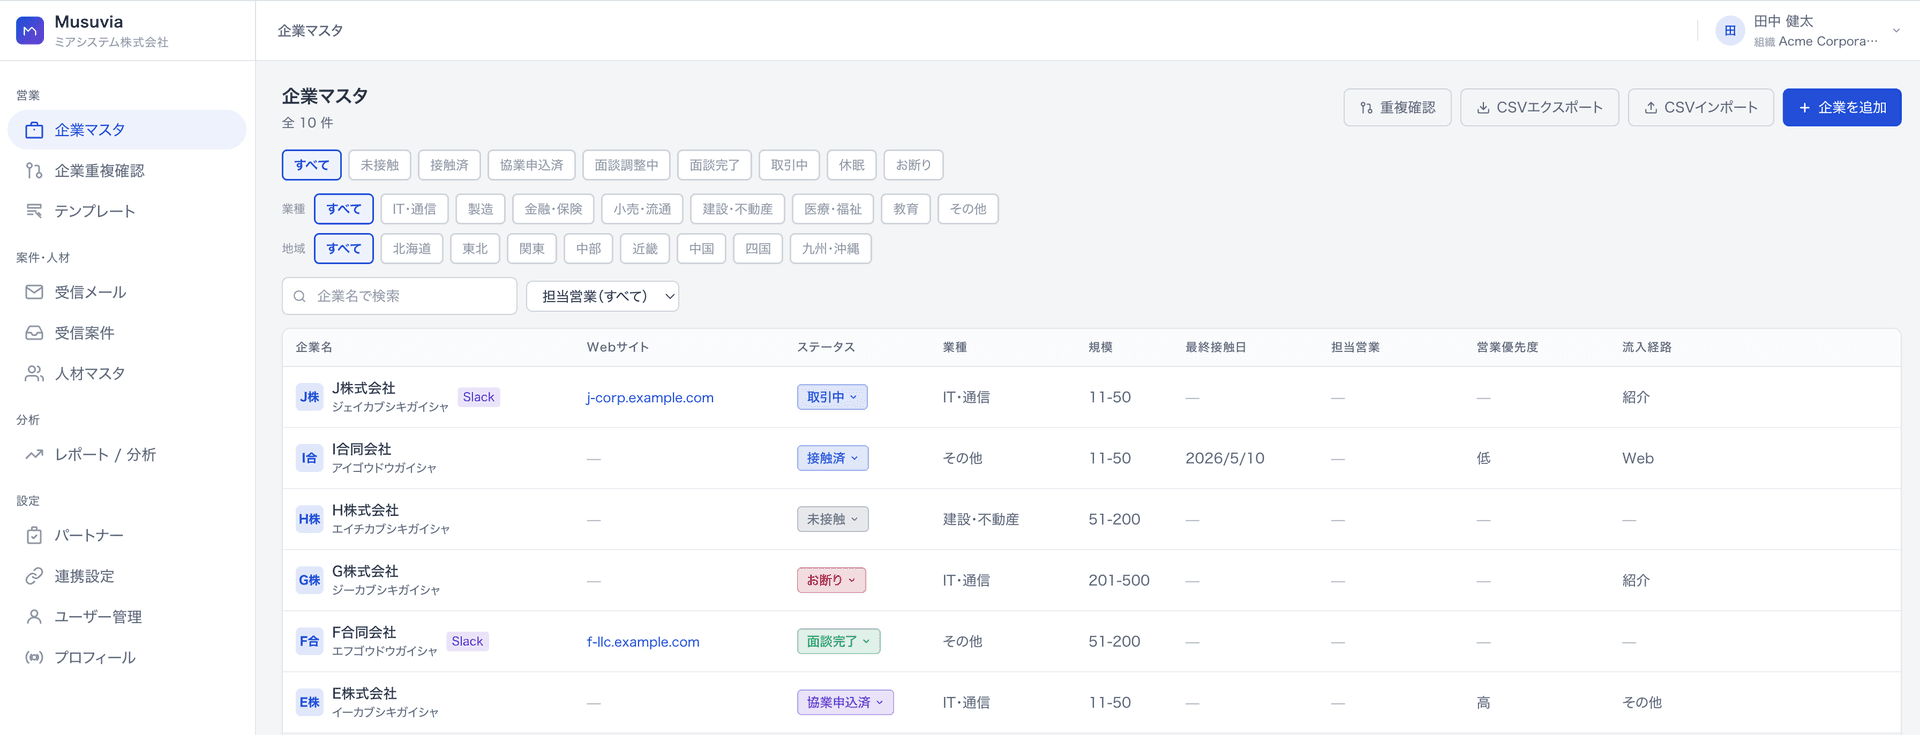Screen dimensions: 1920x735
Task: Click the F合 avatar icon
Action: [310, 641]
